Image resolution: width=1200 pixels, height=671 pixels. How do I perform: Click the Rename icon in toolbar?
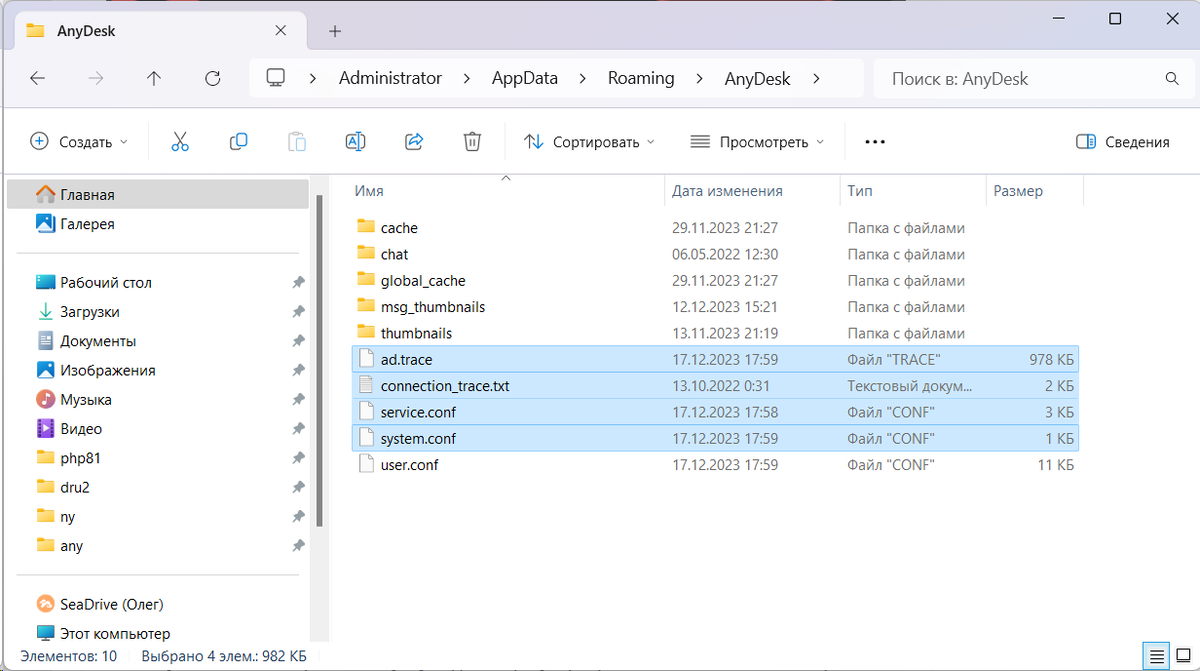(355, 142)
